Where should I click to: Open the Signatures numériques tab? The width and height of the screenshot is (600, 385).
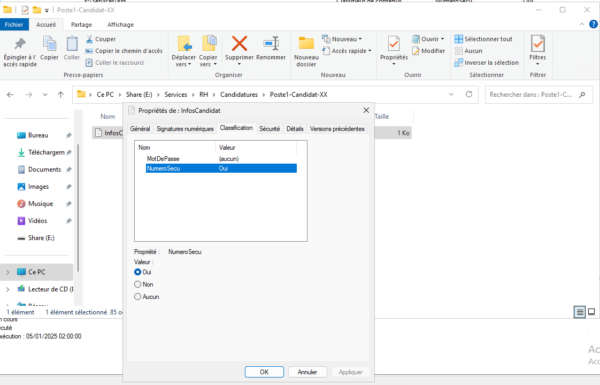pyautogui.click(x=185, y=129)
